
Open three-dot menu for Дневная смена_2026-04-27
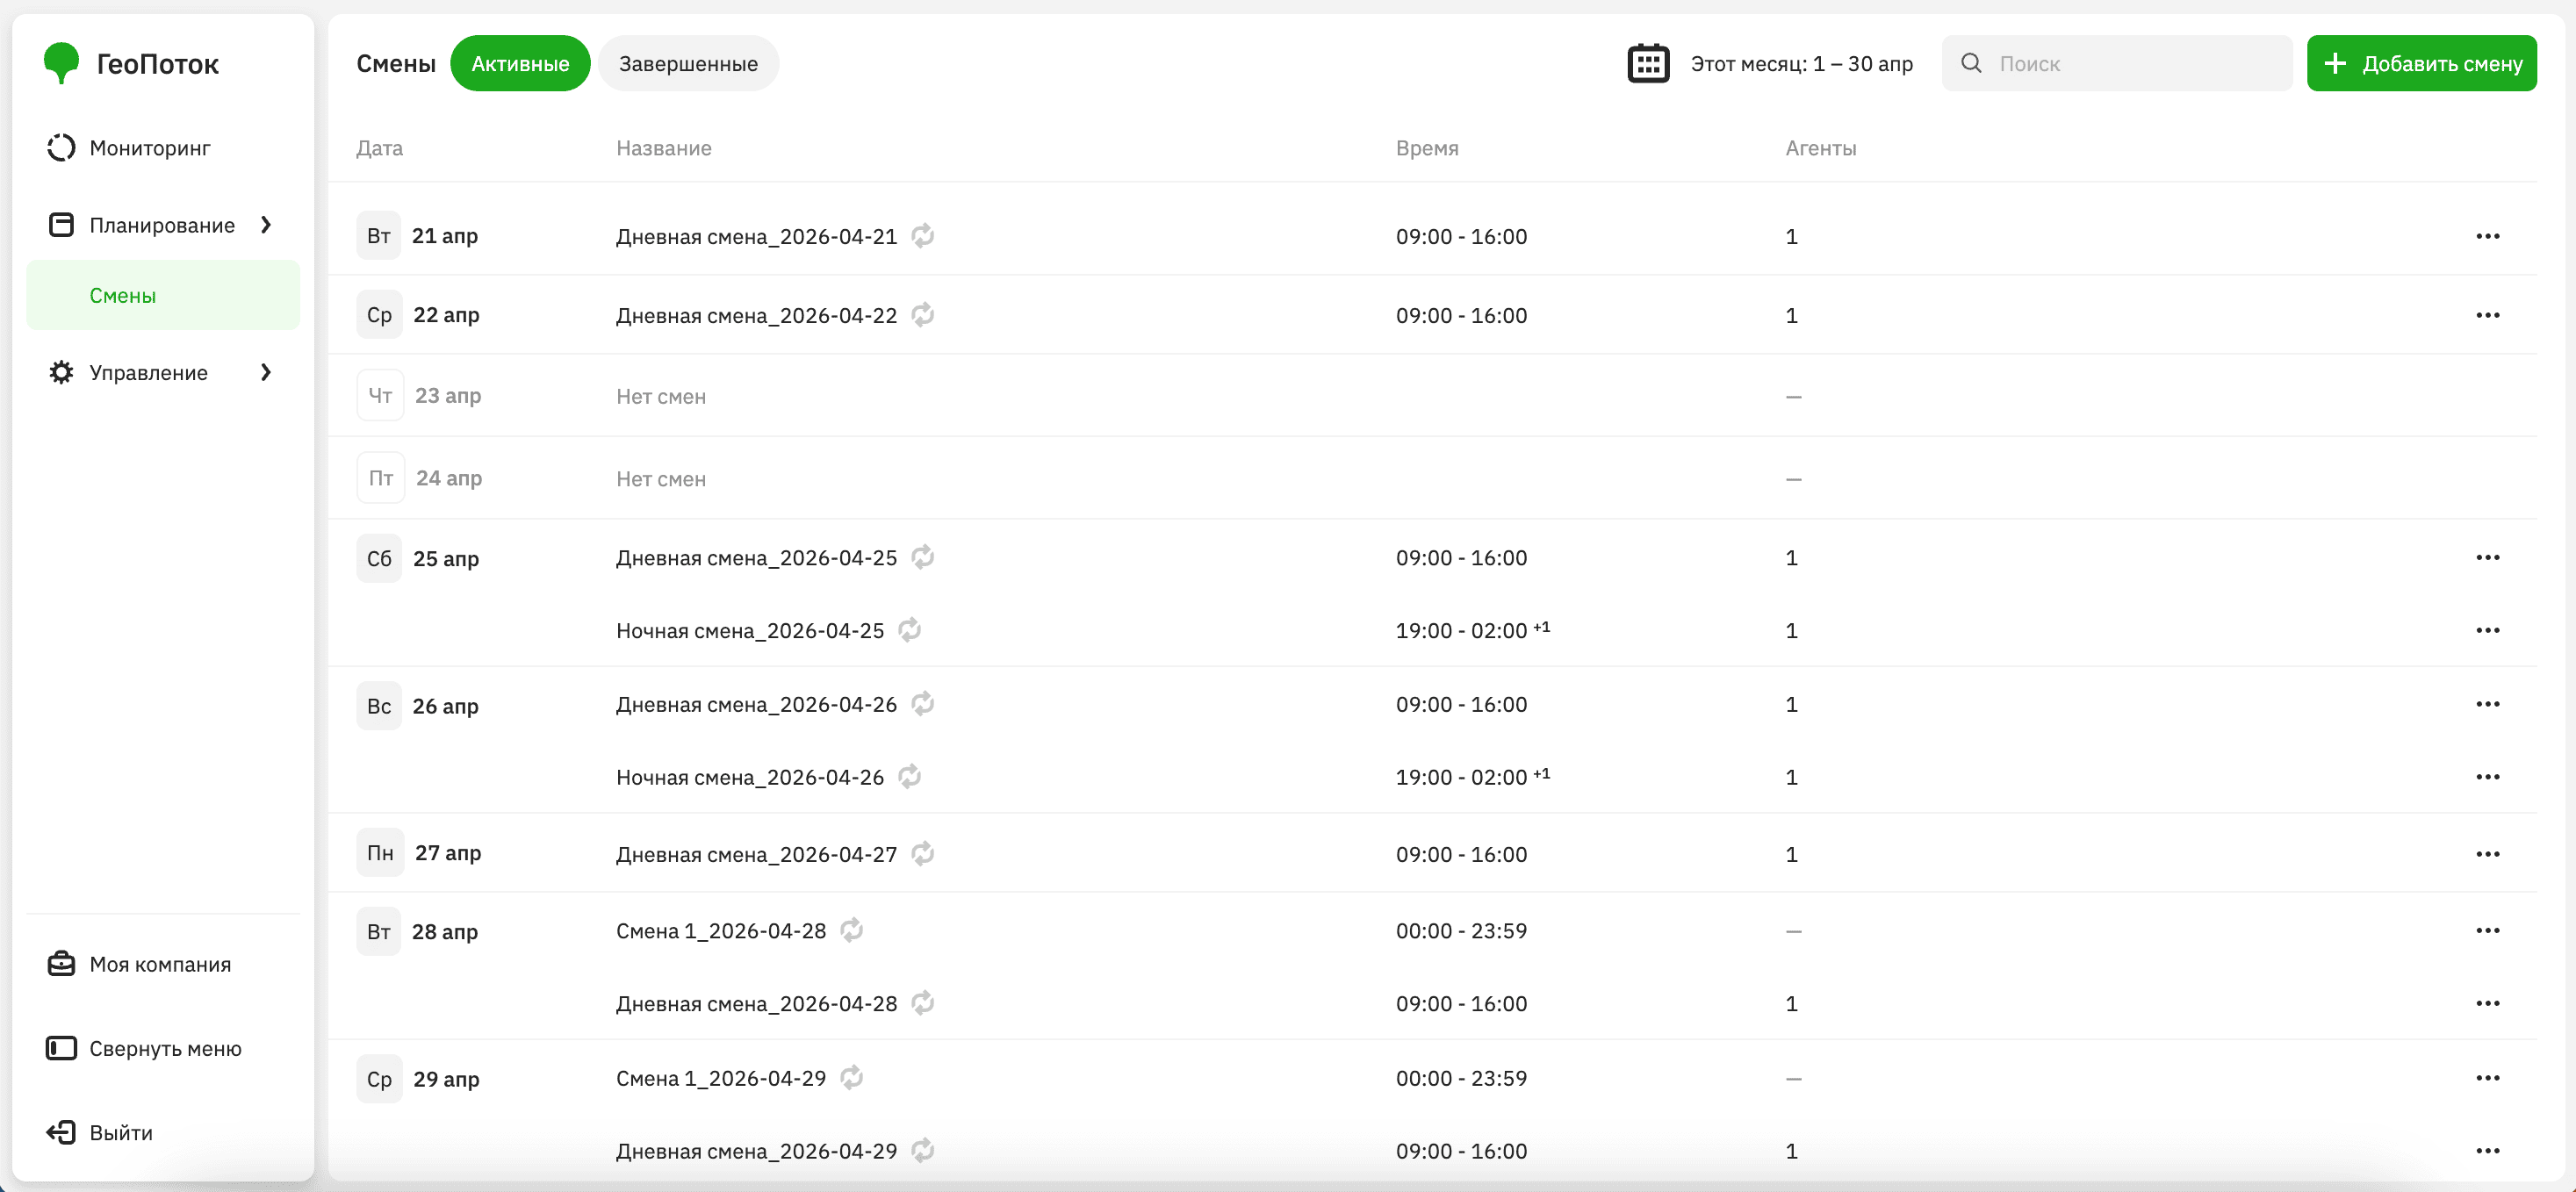(2488, 854)
